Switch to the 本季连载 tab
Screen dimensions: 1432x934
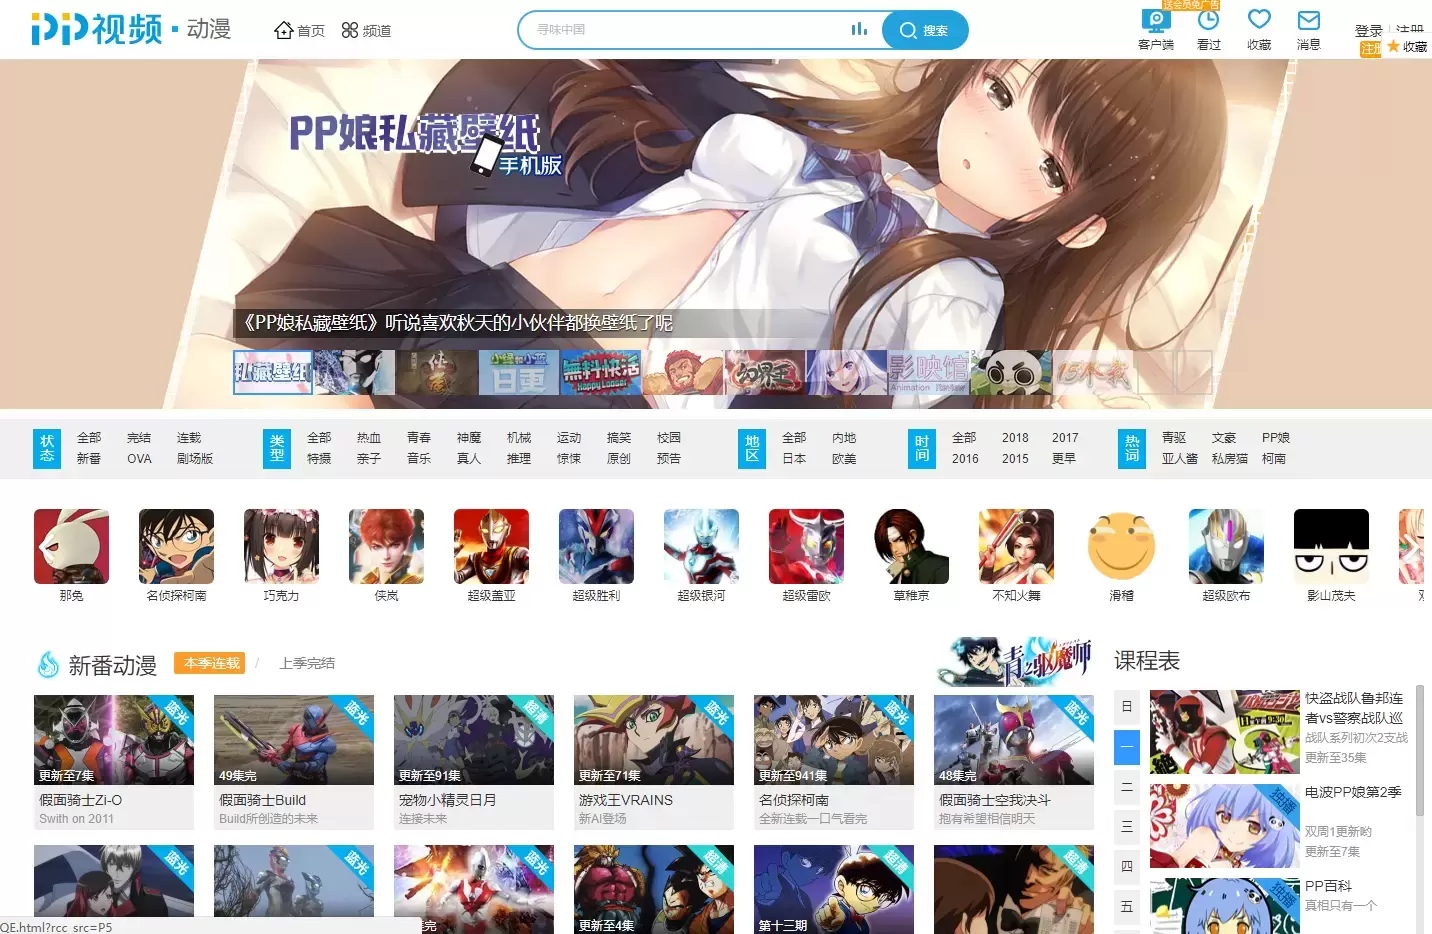pos(211,663)
